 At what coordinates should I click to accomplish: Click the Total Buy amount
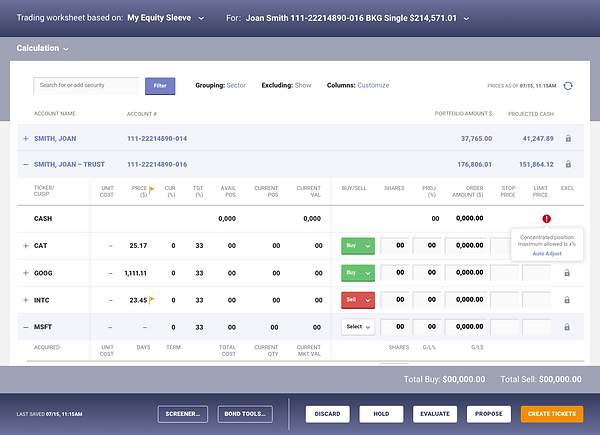[x=464, y=379]
